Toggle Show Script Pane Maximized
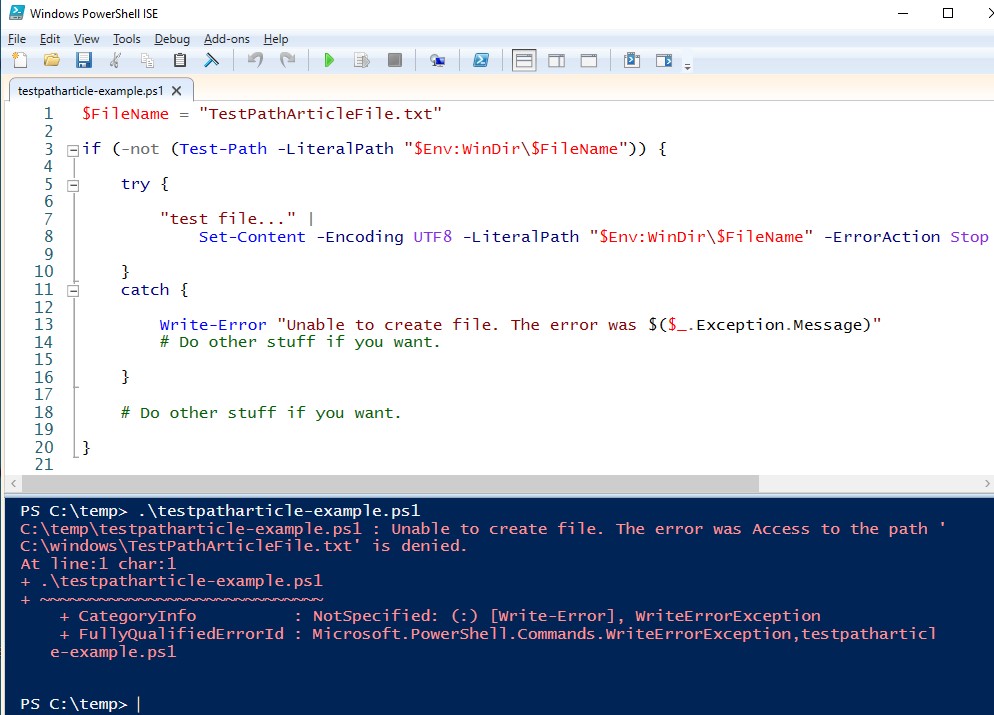Viewport: 994px width, 715px height. 588,60
